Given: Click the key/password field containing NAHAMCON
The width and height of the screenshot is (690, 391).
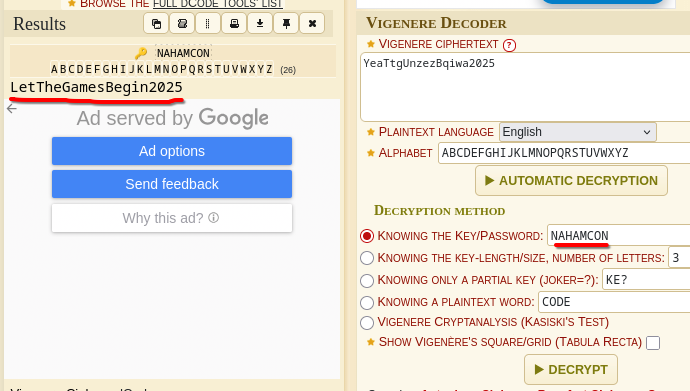Looking at the screenshot, I should [x=619, y=236].
